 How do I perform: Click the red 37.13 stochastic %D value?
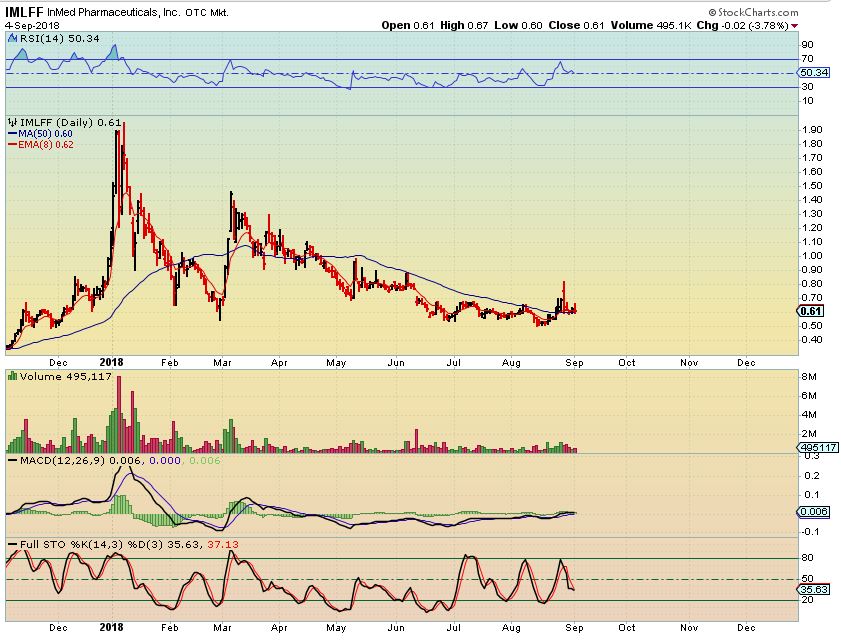223,544
